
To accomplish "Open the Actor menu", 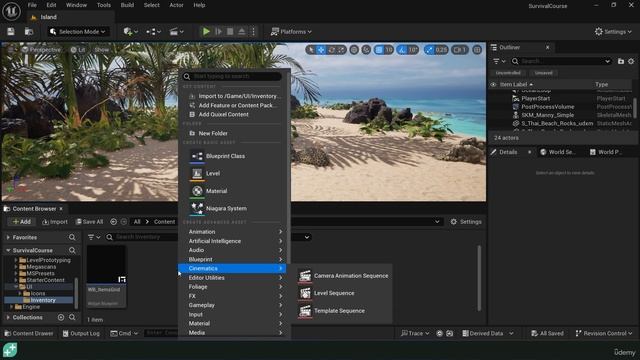I will tap(176, 5).
